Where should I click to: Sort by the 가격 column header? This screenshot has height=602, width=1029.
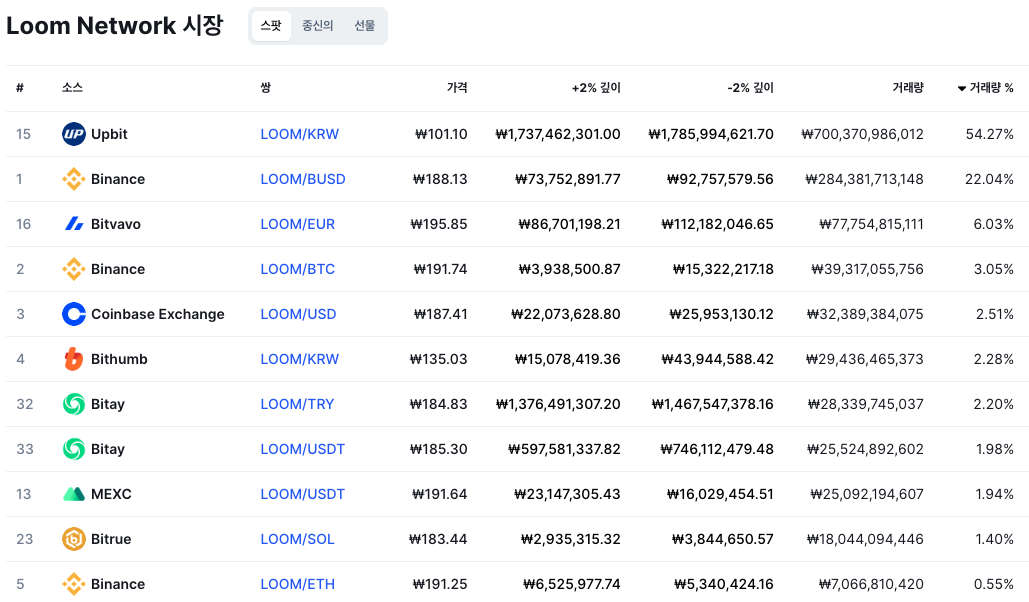tap(457, 87)
